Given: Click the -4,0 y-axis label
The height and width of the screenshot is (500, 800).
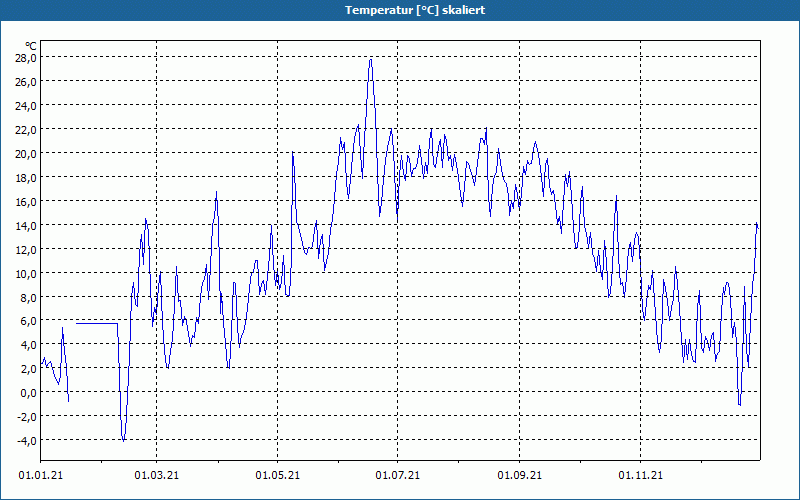Looking at the screenshot, I should click(x=27, y=441).
